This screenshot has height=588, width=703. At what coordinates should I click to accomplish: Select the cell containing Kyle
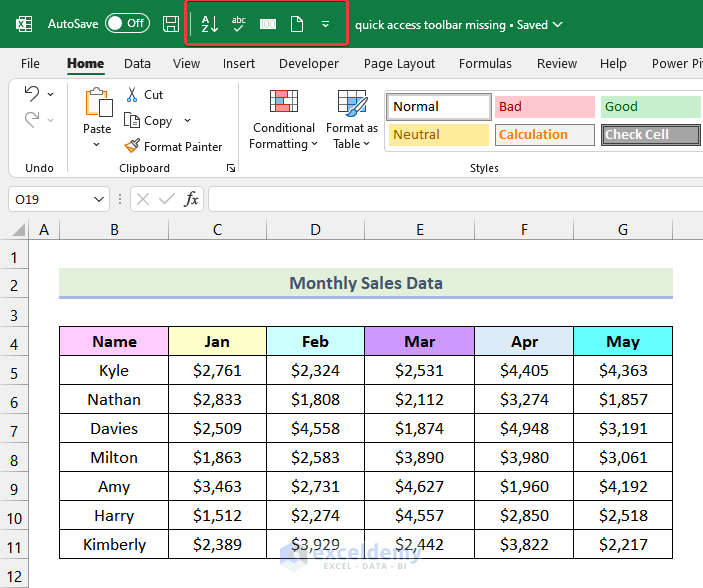114,370
